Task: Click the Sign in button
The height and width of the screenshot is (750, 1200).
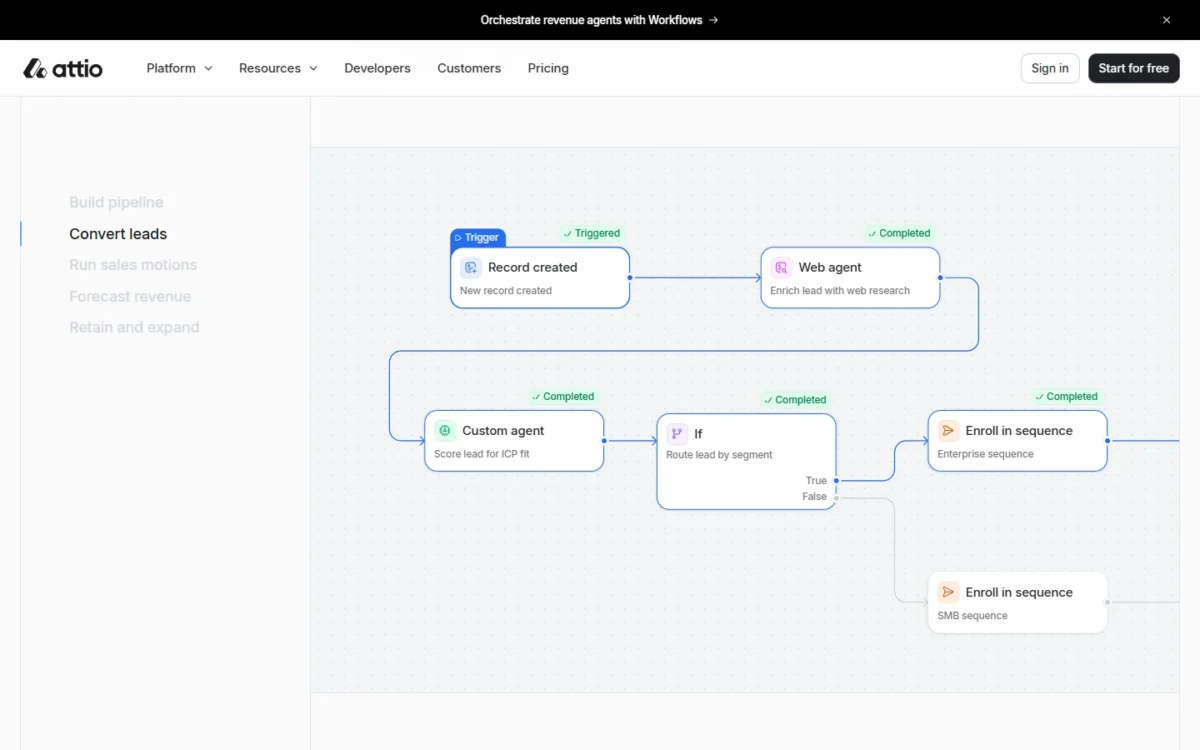Action: point(1050,68)
